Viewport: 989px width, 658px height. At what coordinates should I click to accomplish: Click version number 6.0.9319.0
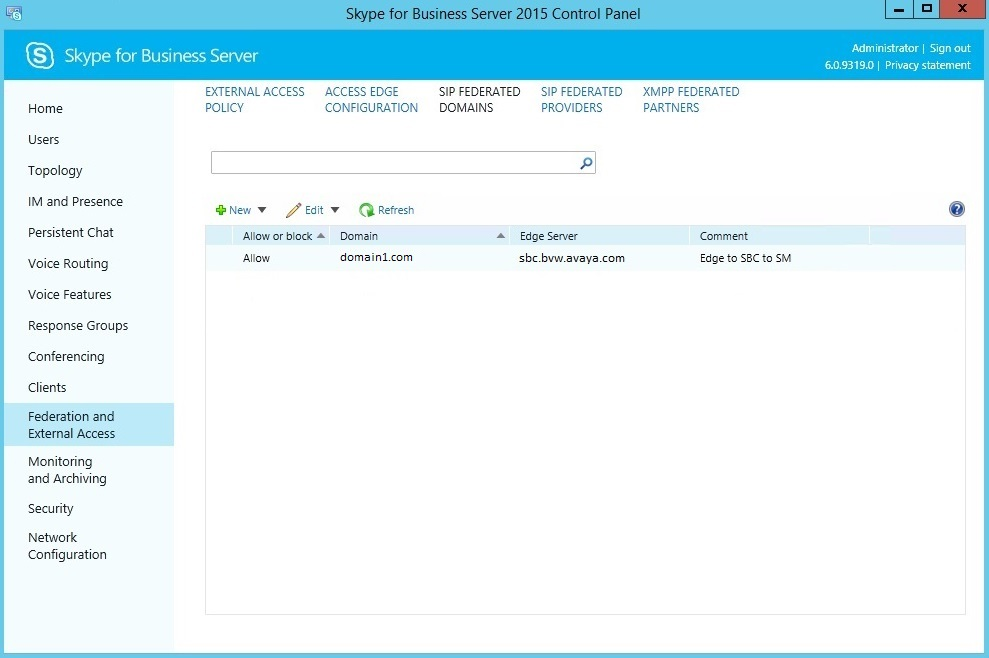pos(849,65)
